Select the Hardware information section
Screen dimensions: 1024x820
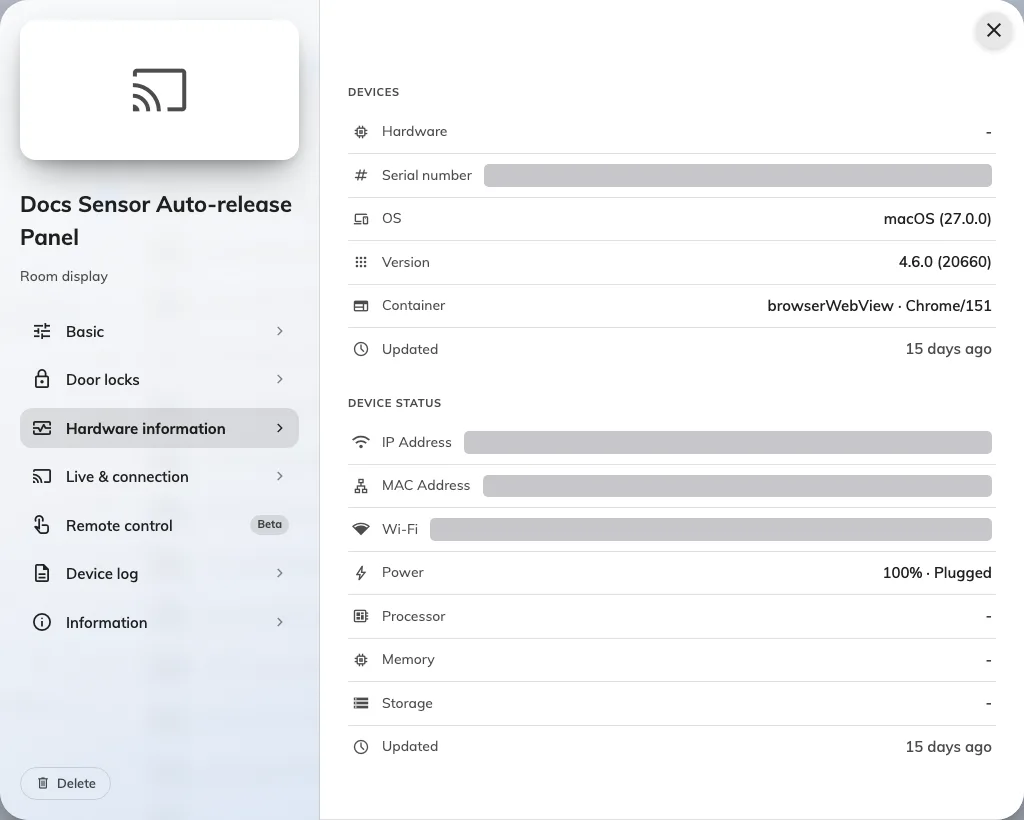(159, 428)
